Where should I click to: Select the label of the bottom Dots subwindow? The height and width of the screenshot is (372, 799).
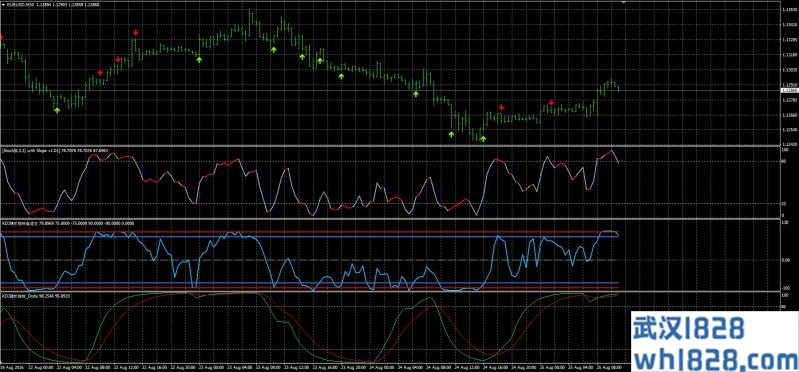(36, 296)
